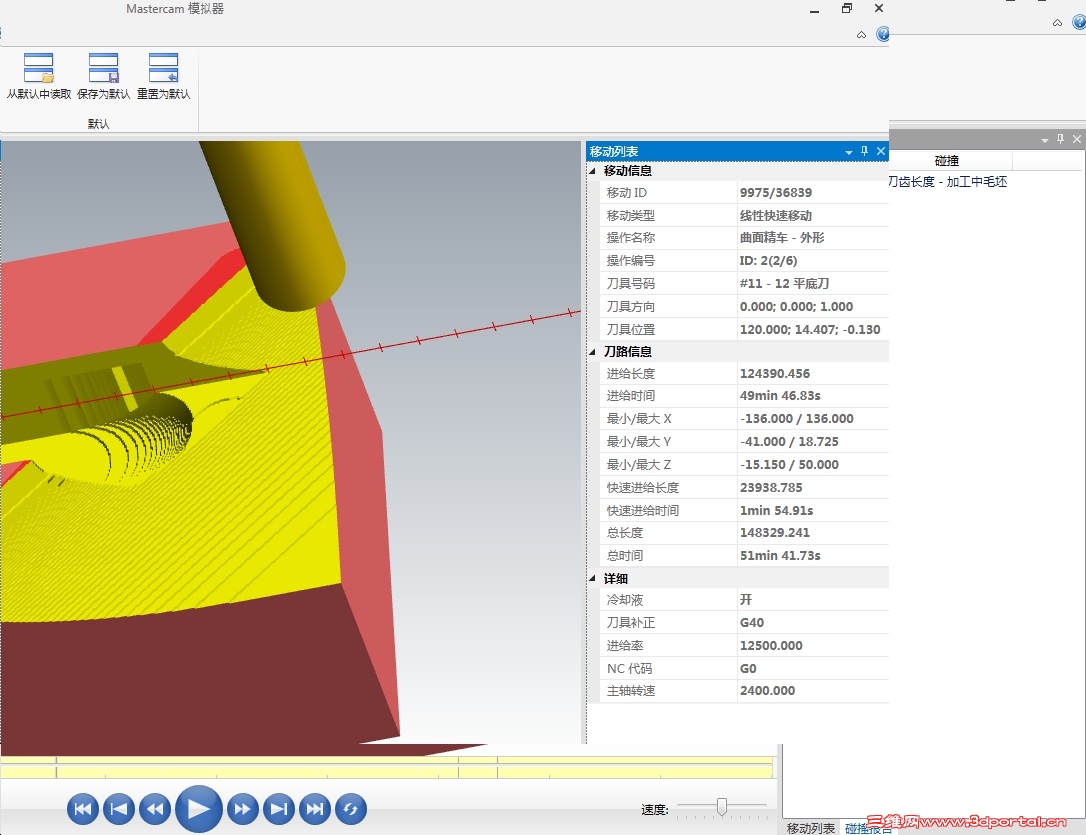Screen dimensions: 1086x835
Task: Collapse ribbon with the up chevron
Action: point(861,35)
